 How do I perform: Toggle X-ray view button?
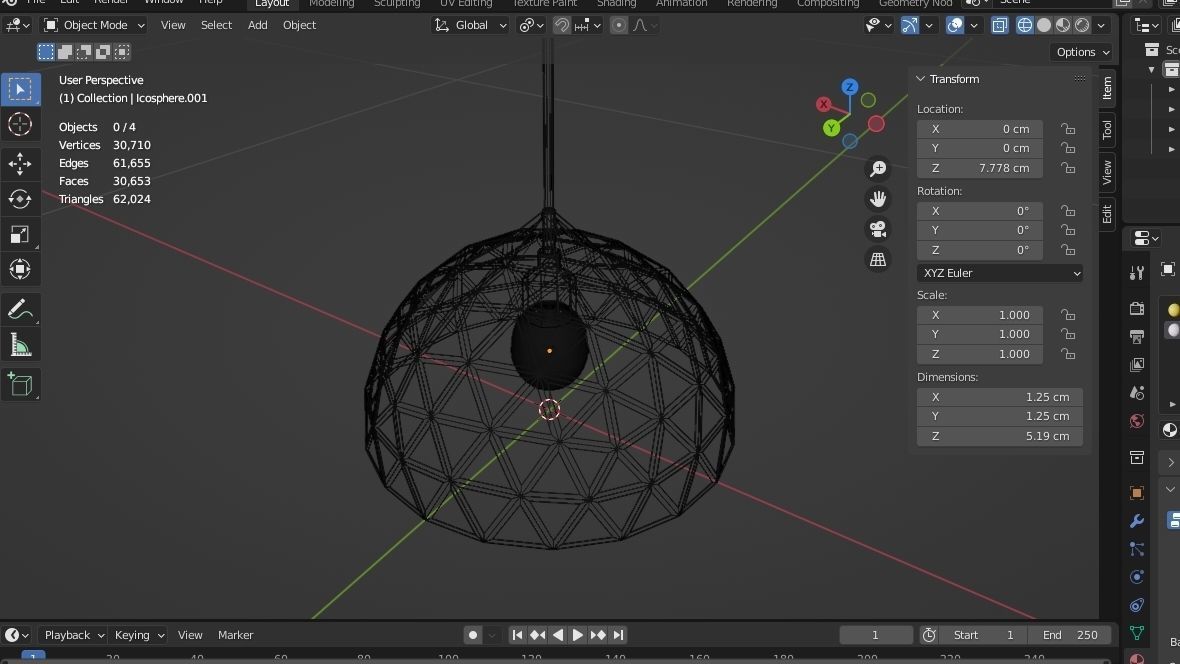999,26
